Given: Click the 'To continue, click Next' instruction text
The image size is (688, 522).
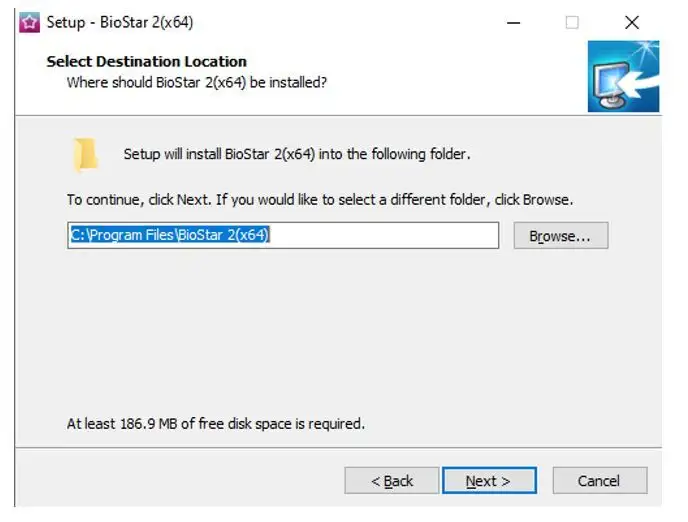Looking at the screenshot, I should coord(320,200).
